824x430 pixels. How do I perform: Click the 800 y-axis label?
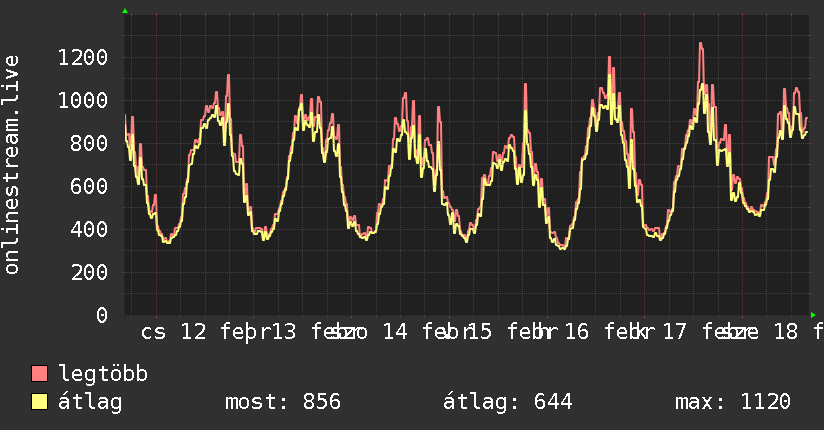coord(89,143)
